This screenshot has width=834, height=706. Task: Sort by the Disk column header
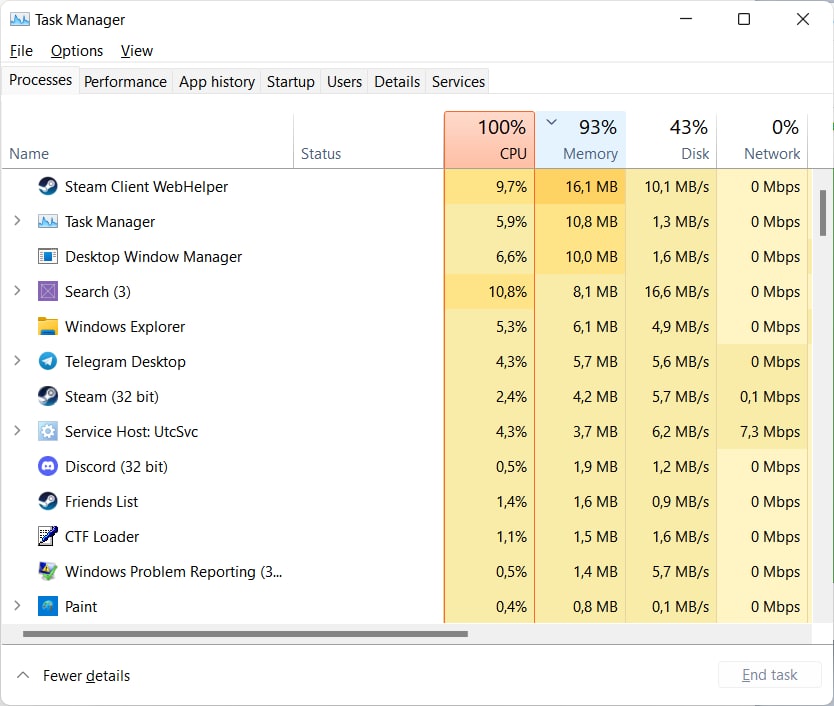click(x=671, y=139)
